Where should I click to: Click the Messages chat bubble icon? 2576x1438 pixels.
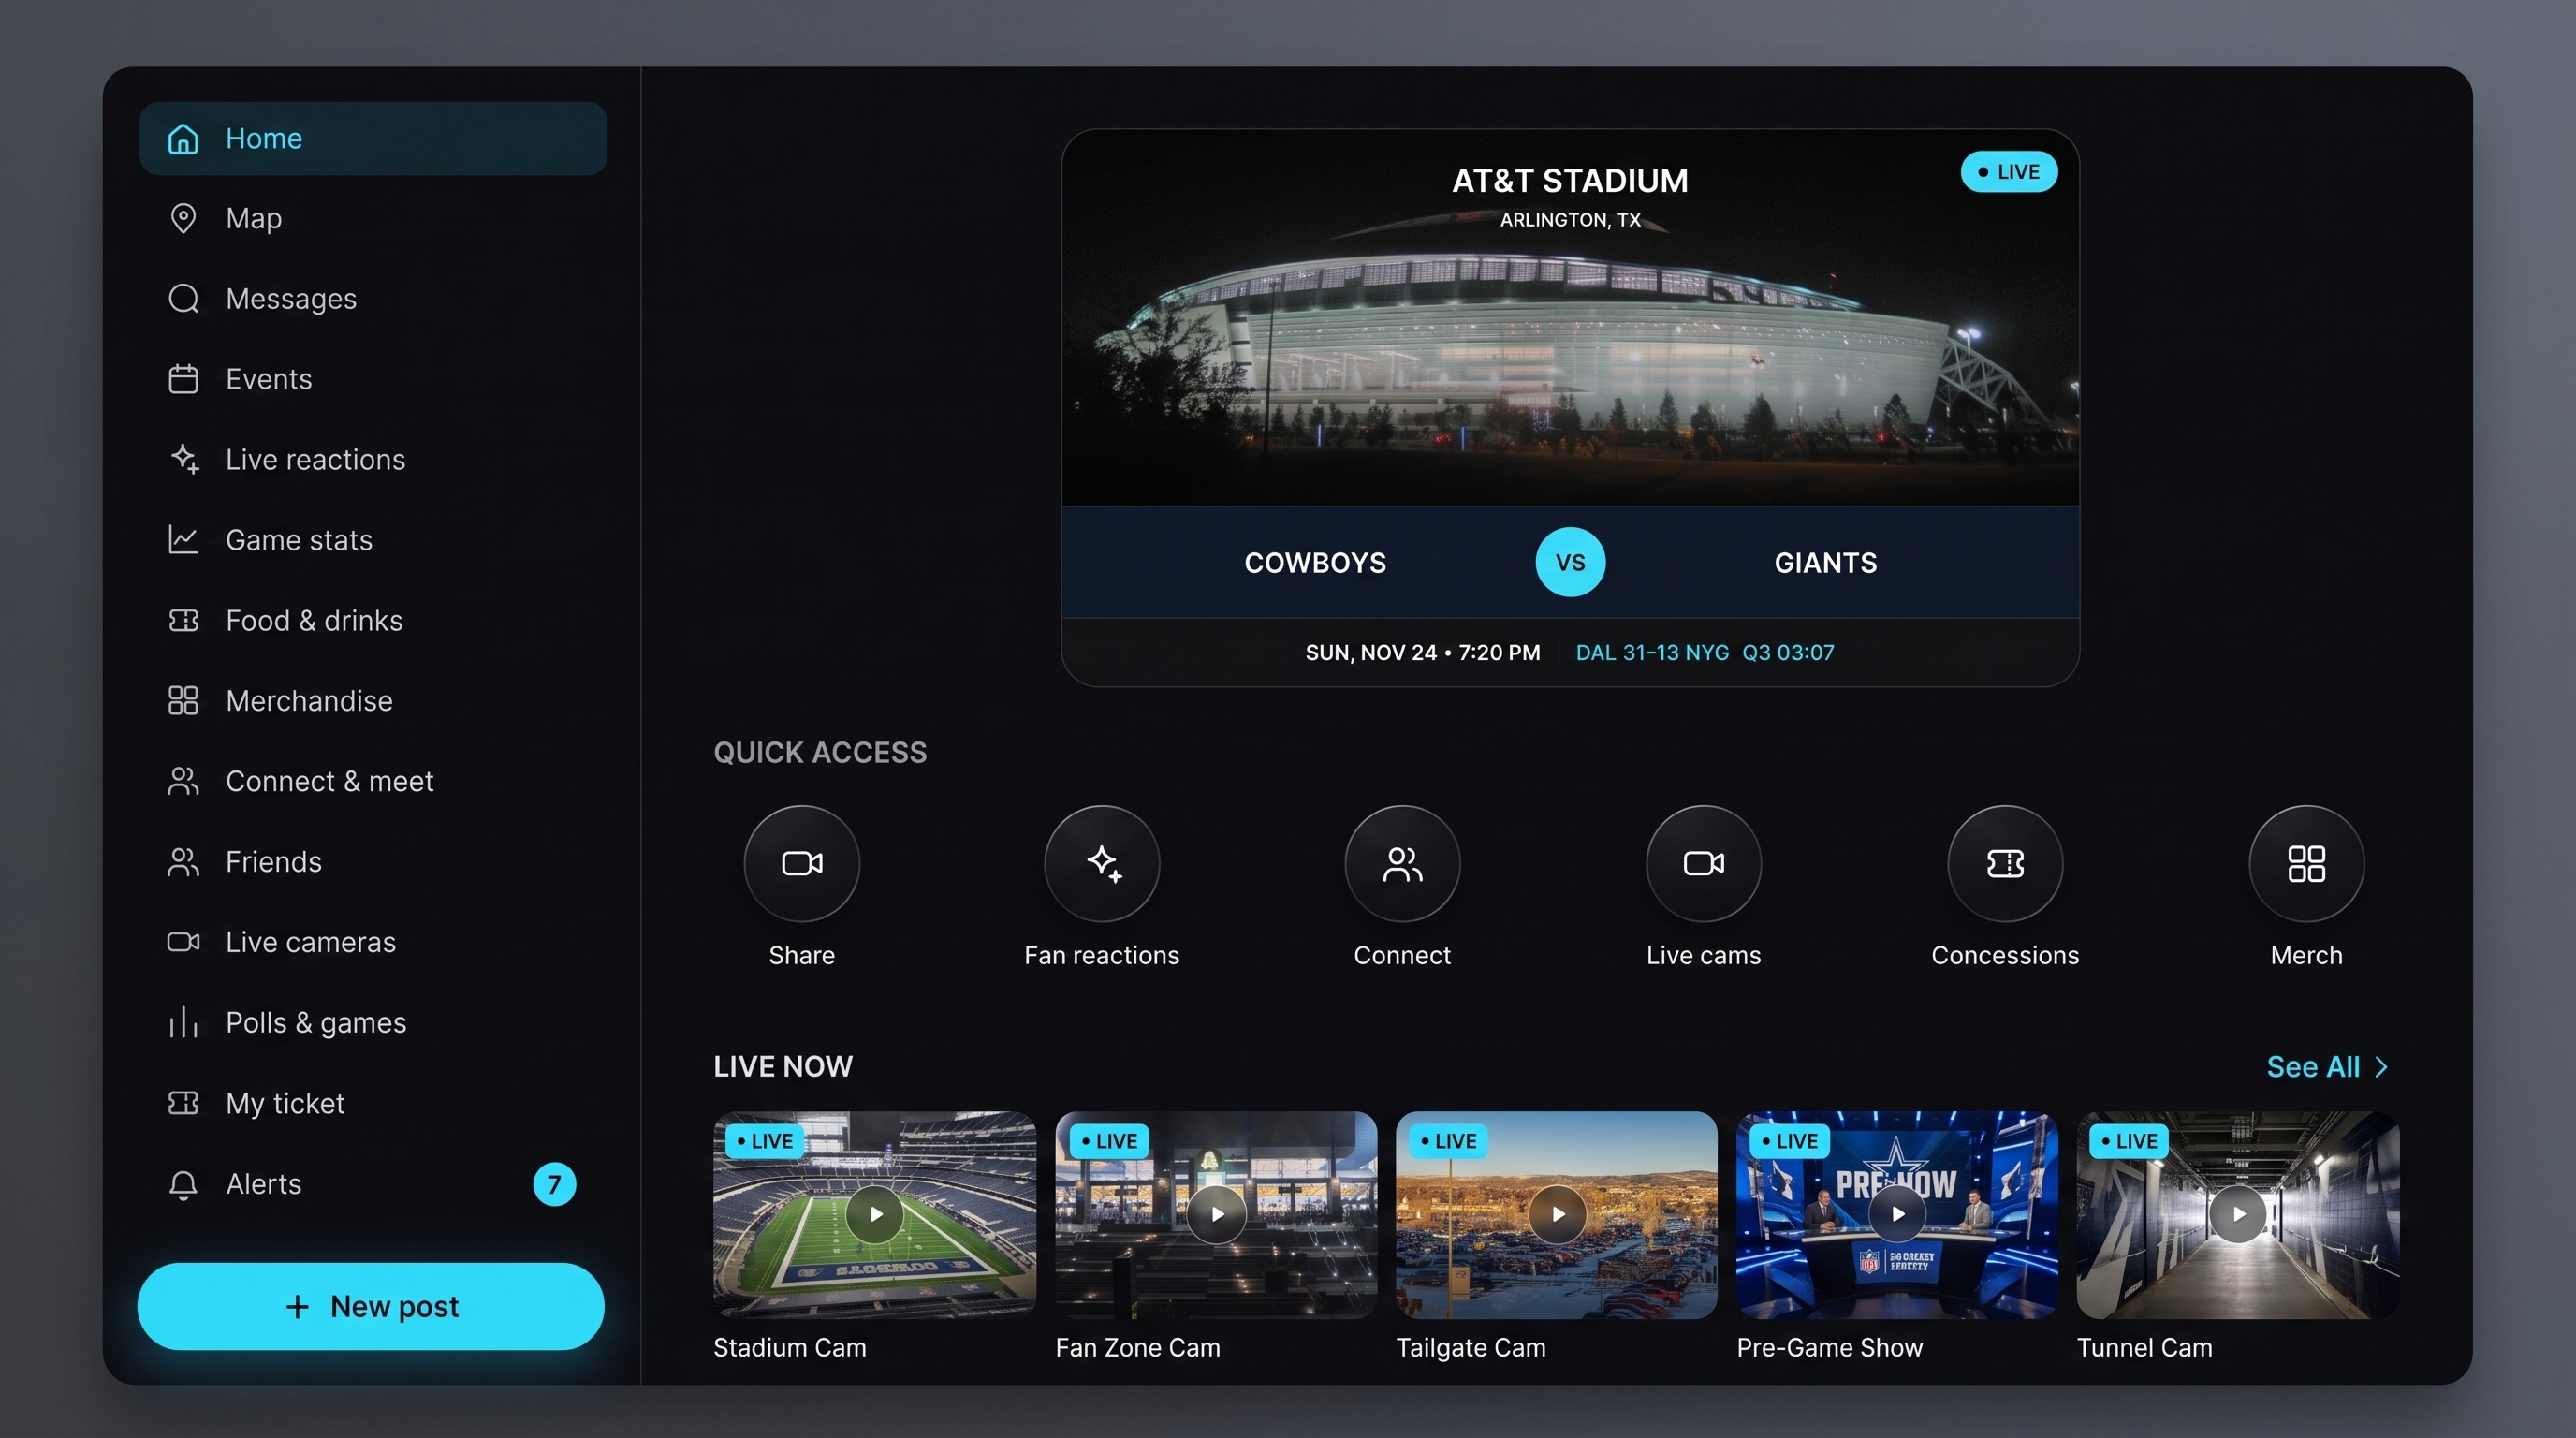point(183,299)
